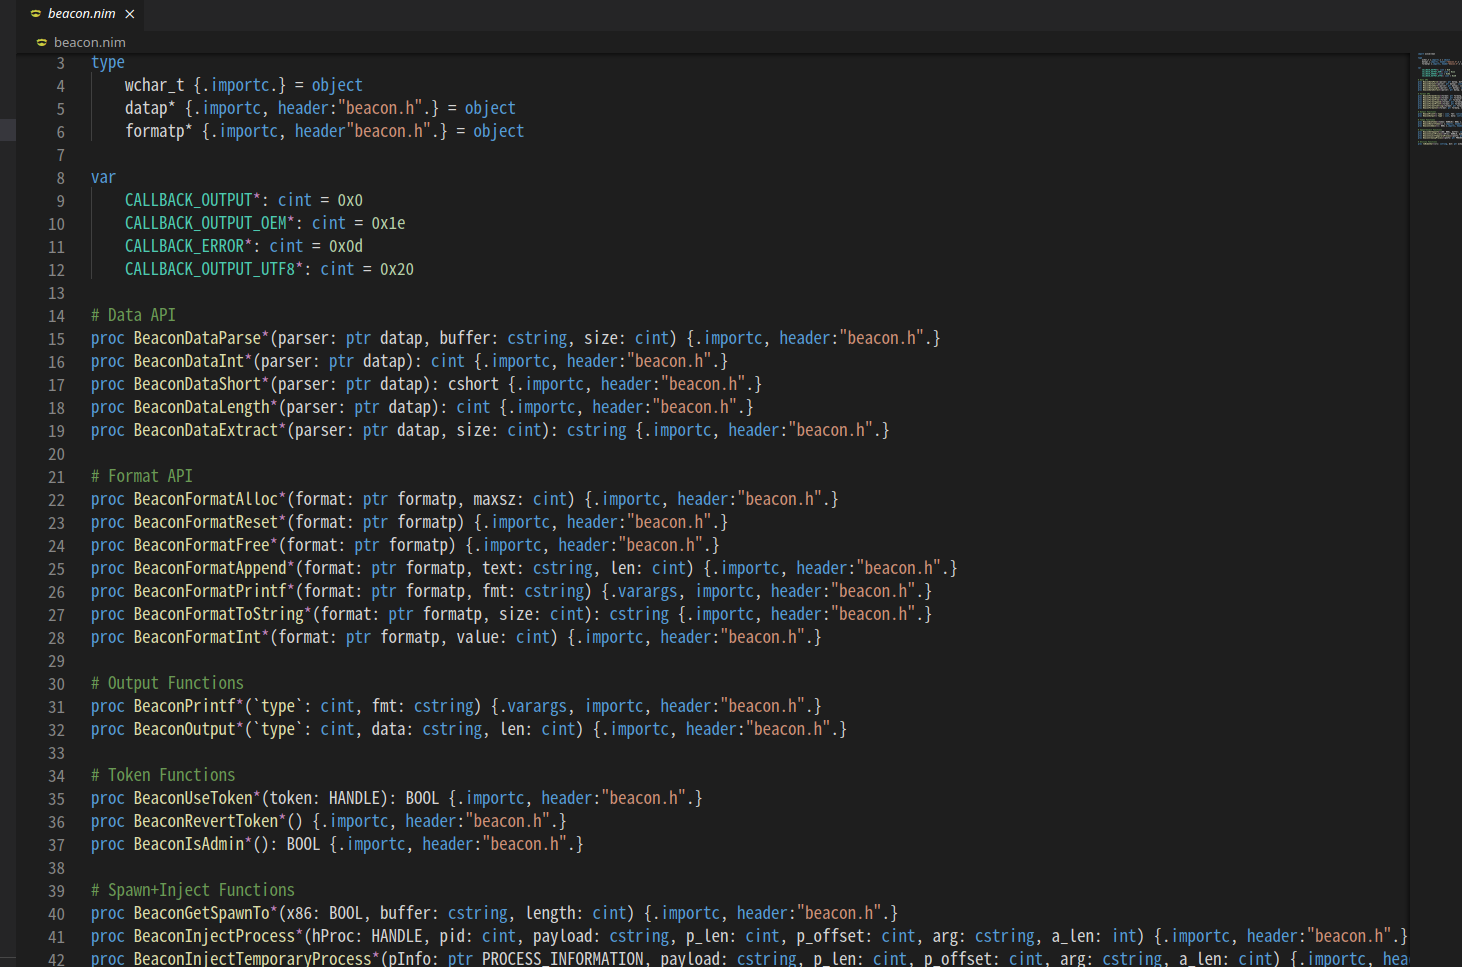Screen dimensions: 1462x967
Task: Click line number 14 in the gutter
Action: coord(56,316)
